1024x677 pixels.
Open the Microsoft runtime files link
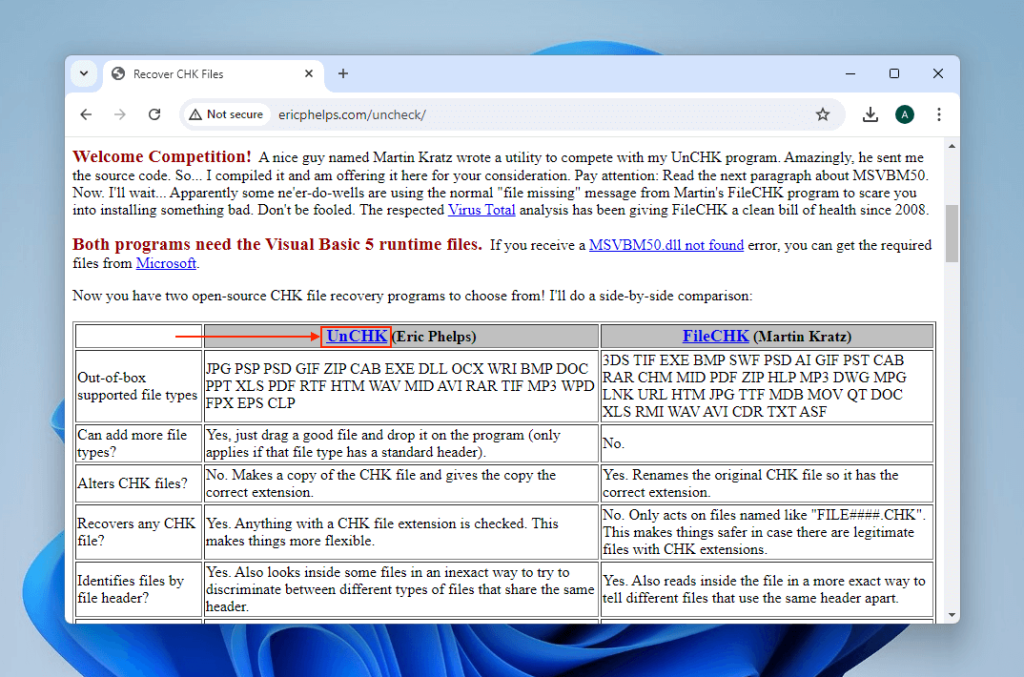[166, 263]
